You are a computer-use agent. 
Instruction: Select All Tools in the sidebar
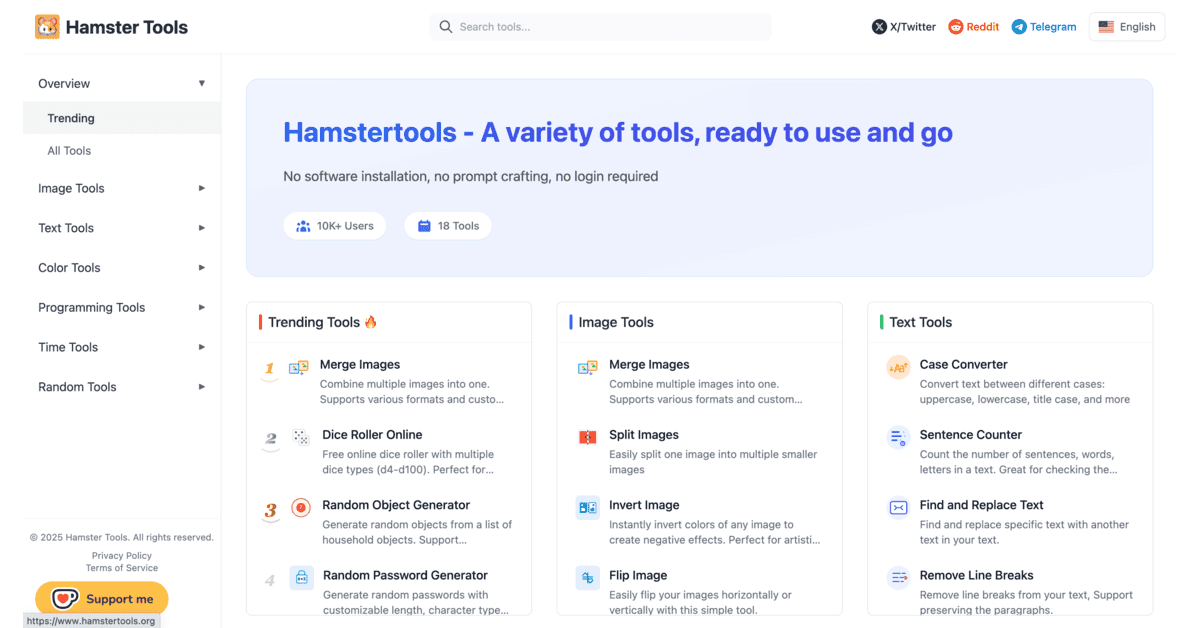point(122,151)
